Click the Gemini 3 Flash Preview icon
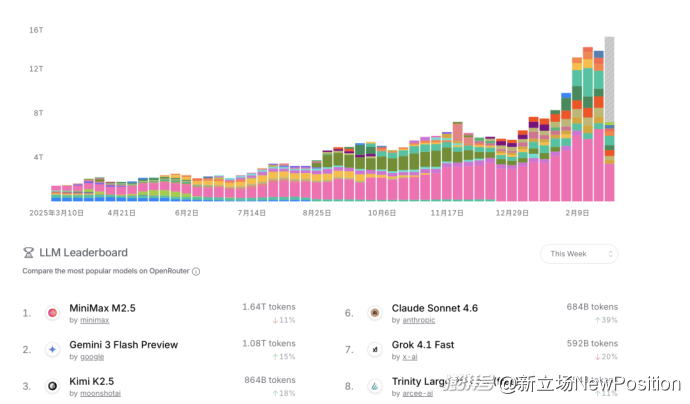 pos(52,350)
